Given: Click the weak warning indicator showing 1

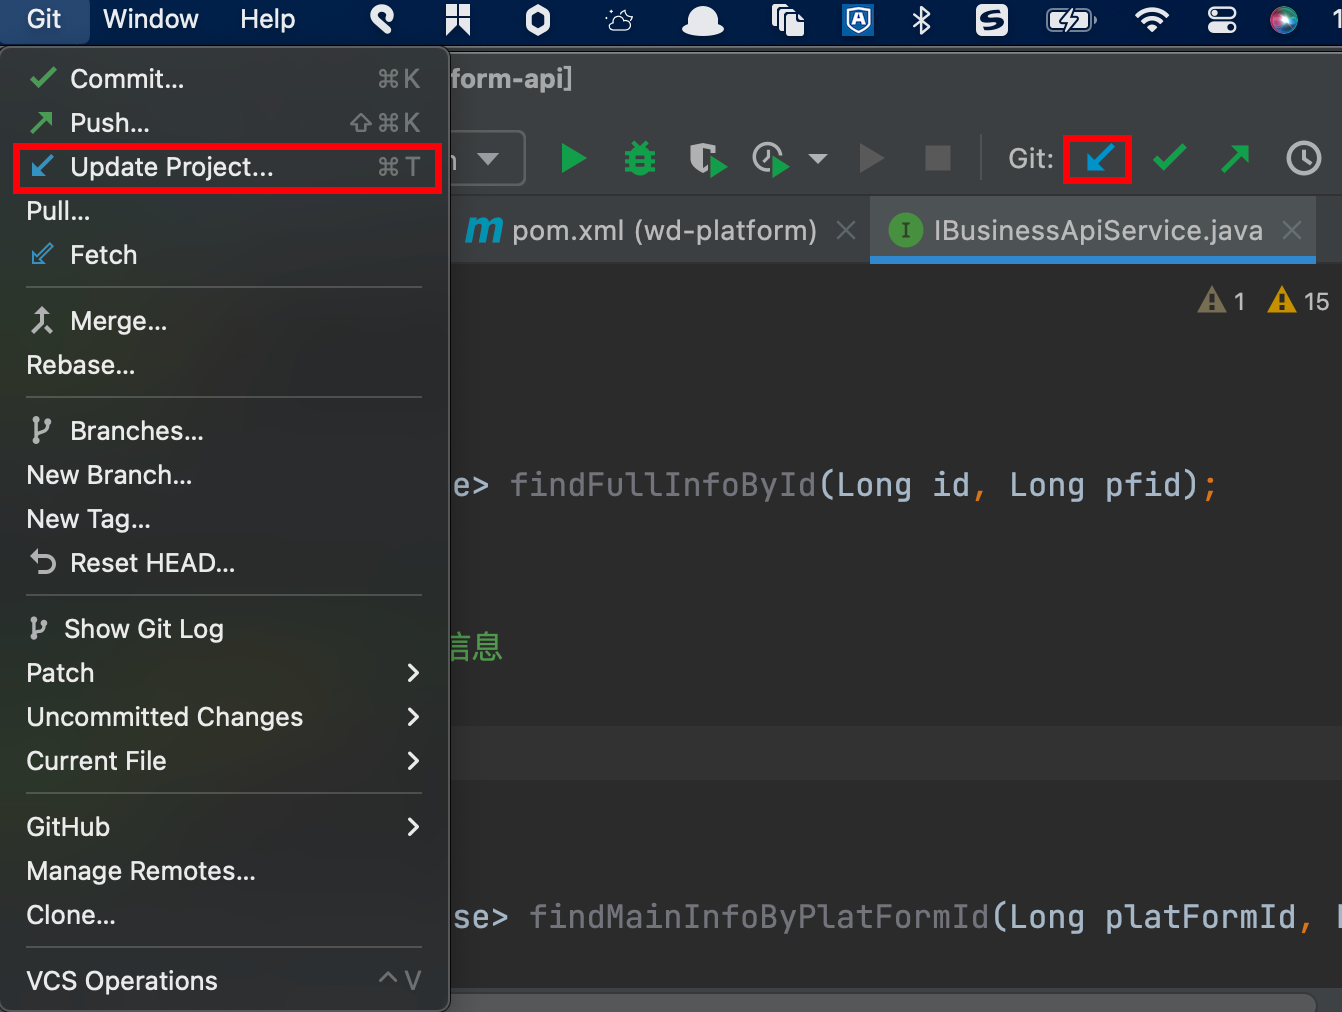Looking at the screenshot, I should 1222,301.
